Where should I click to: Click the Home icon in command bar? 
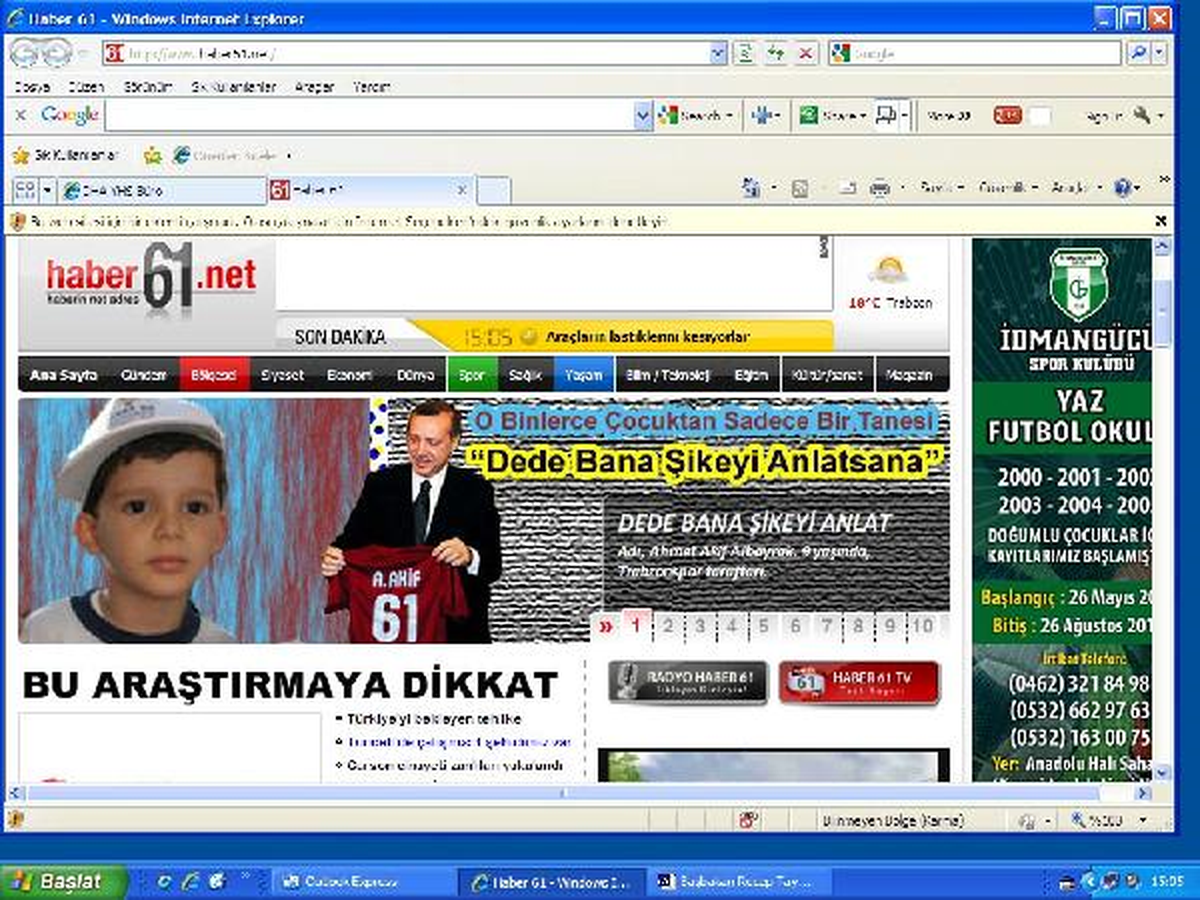point(751,187)
